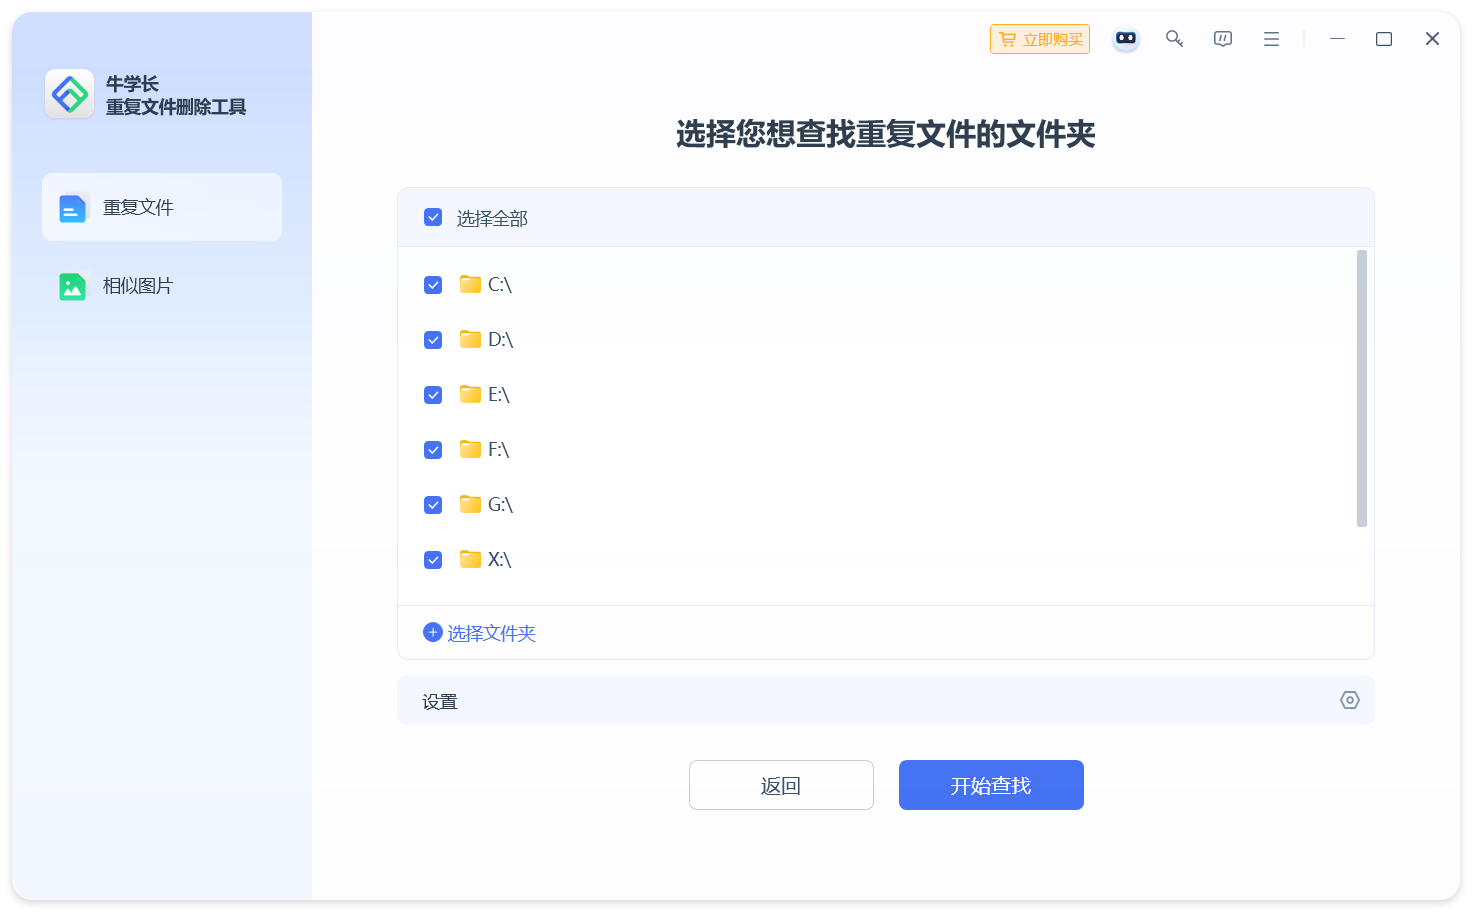Open the feedback message icon
The width and height of the screenshot is (1473, 913).
[1223, 39]
